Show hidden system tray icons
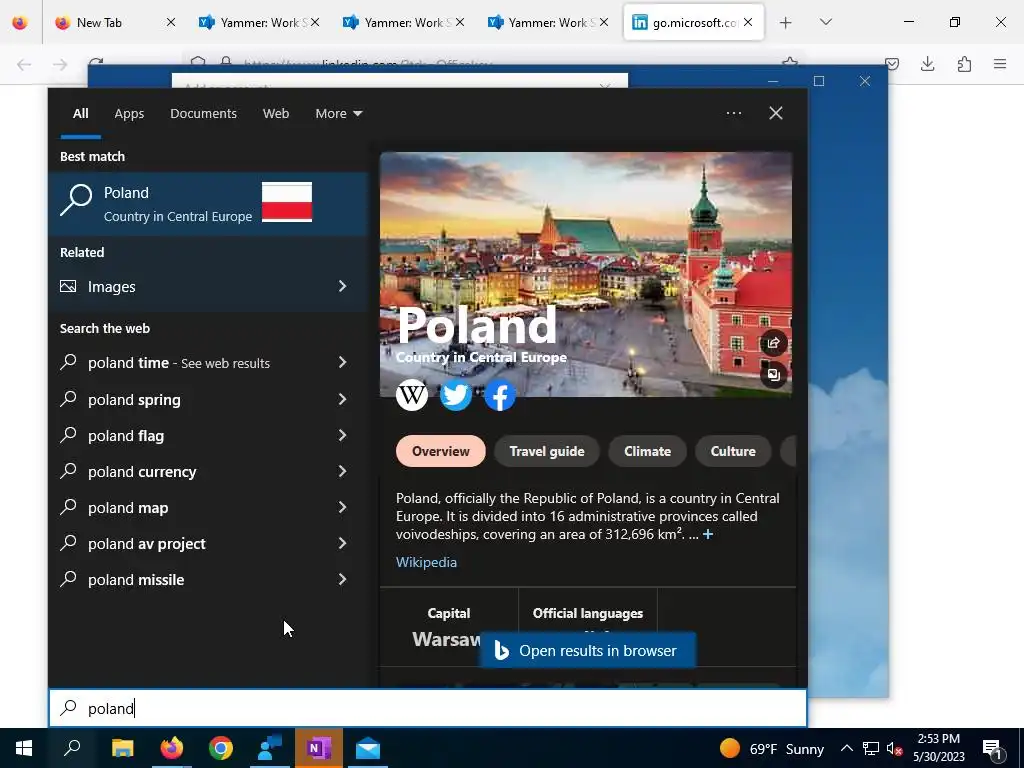1024x768 pixels. 846,748
